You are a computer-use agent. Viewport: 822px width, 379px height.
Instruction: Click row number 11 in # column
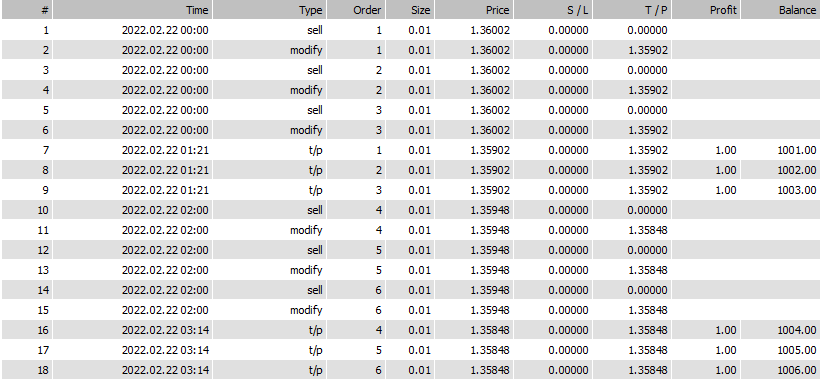pyautogui.click(x=43, y=230)
